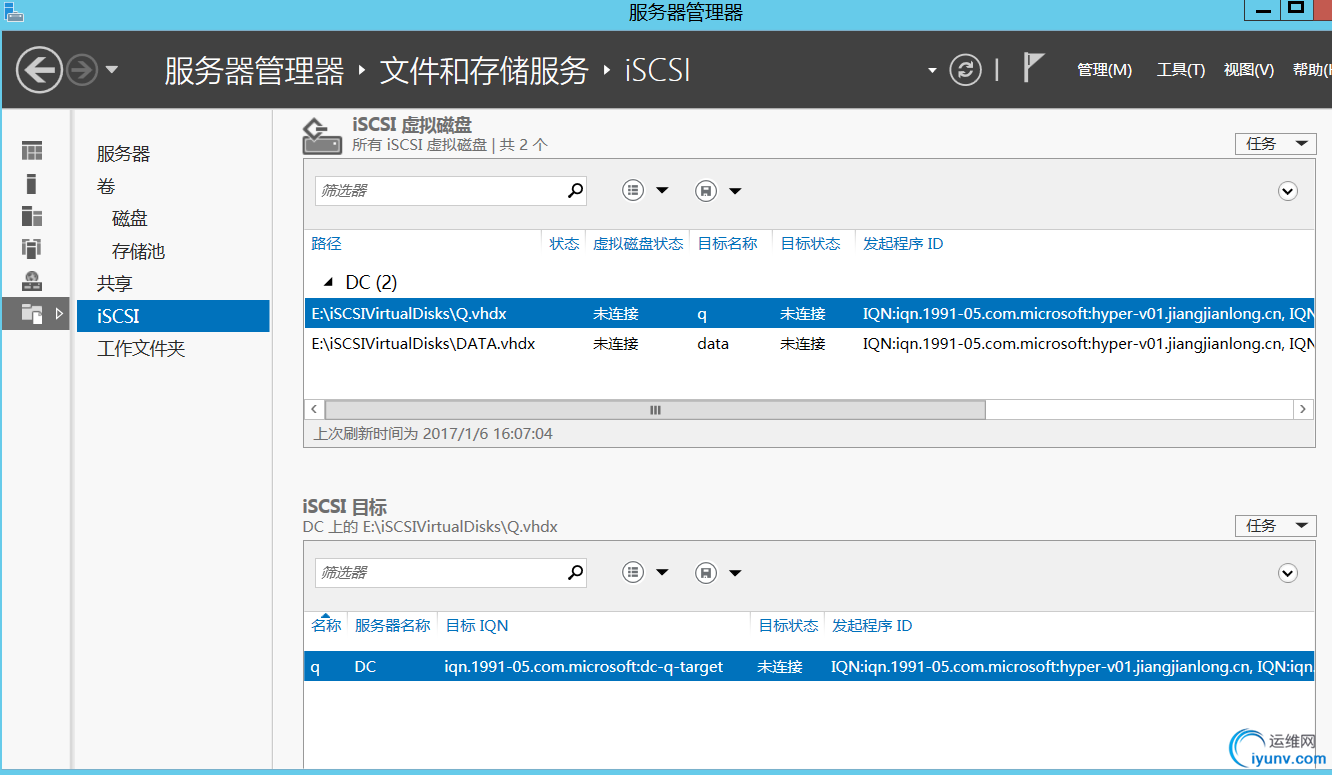The width and height of the screenshot is (1332, 775).
Task: Select target row iqn.1991-05.com.microsoft:dc-q-target
Action: pyautogui.click(x=809, y=667)
